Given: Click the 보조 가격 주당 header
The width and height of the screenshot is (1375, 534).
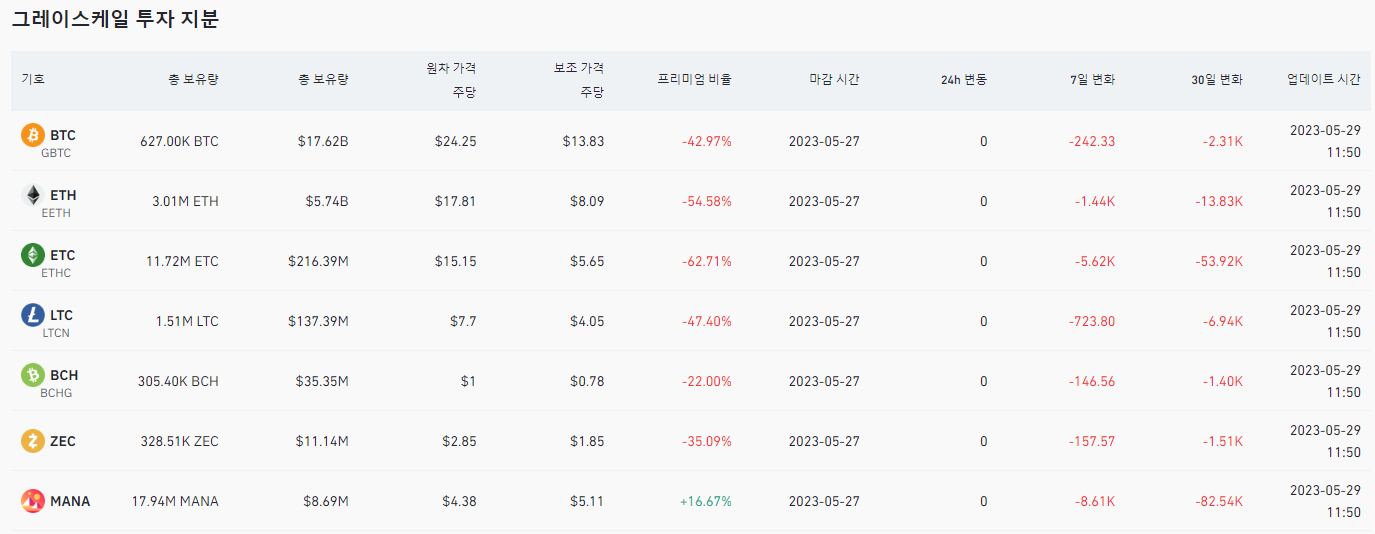Looking at the screenshot, I should [579, 79].
